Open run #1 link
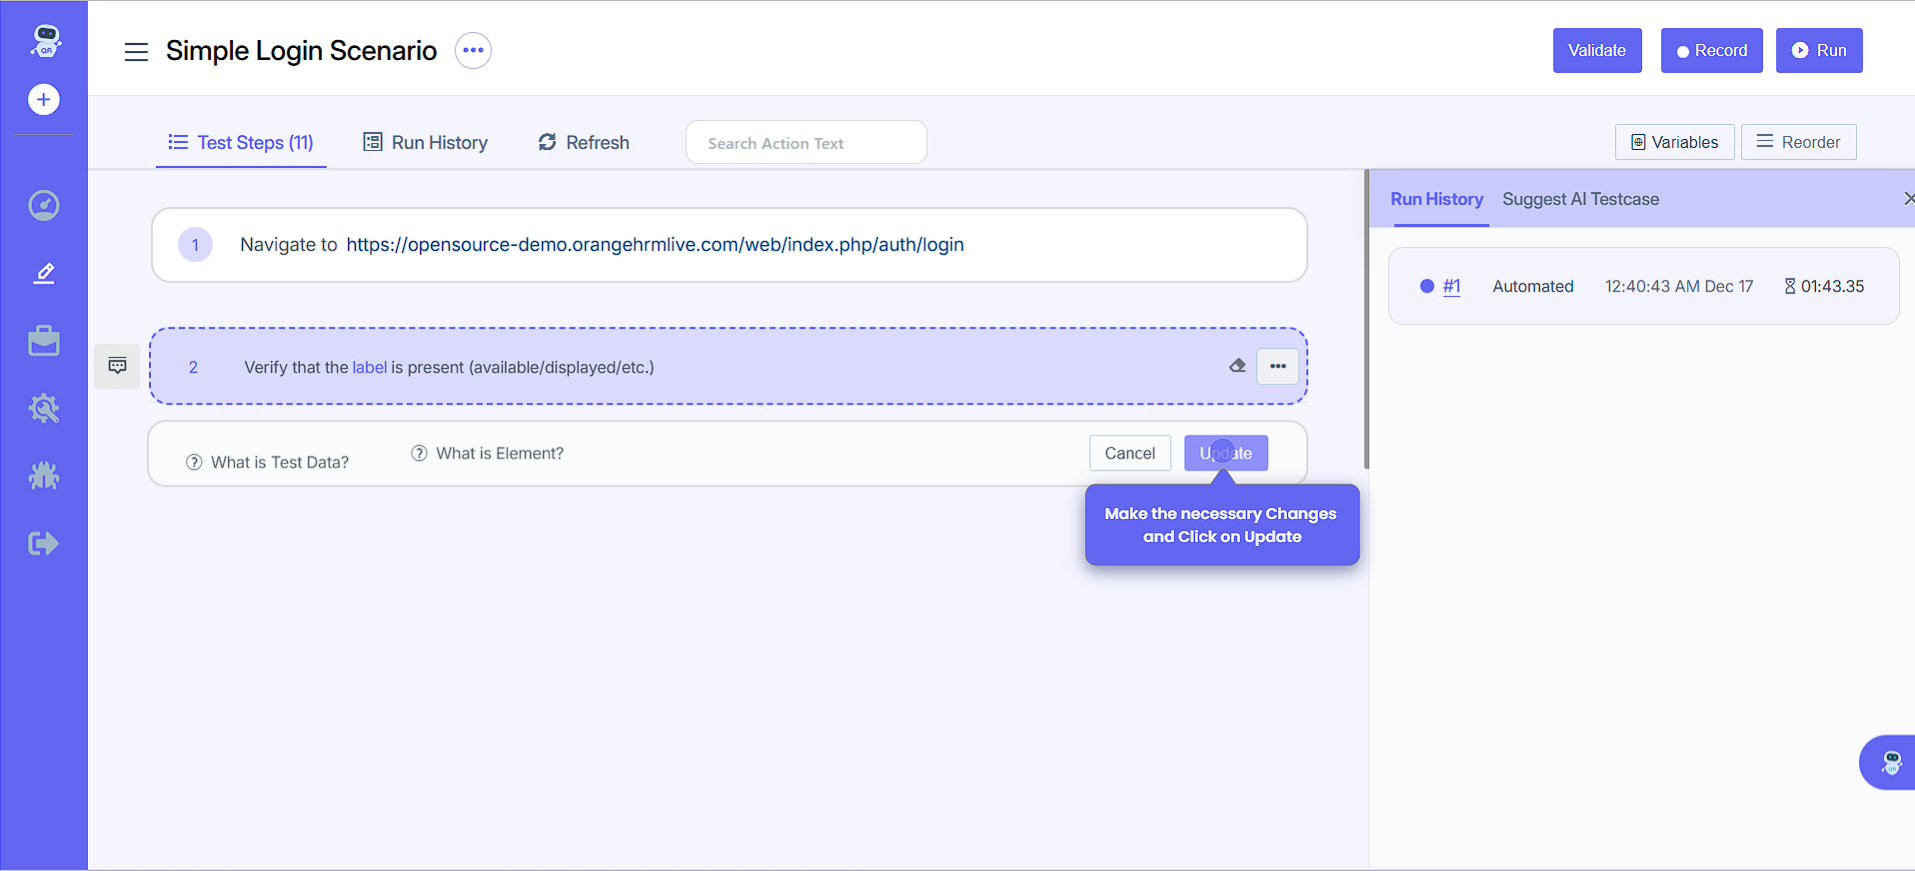This screenshot has width=1915, height=871. [1451, 286]
